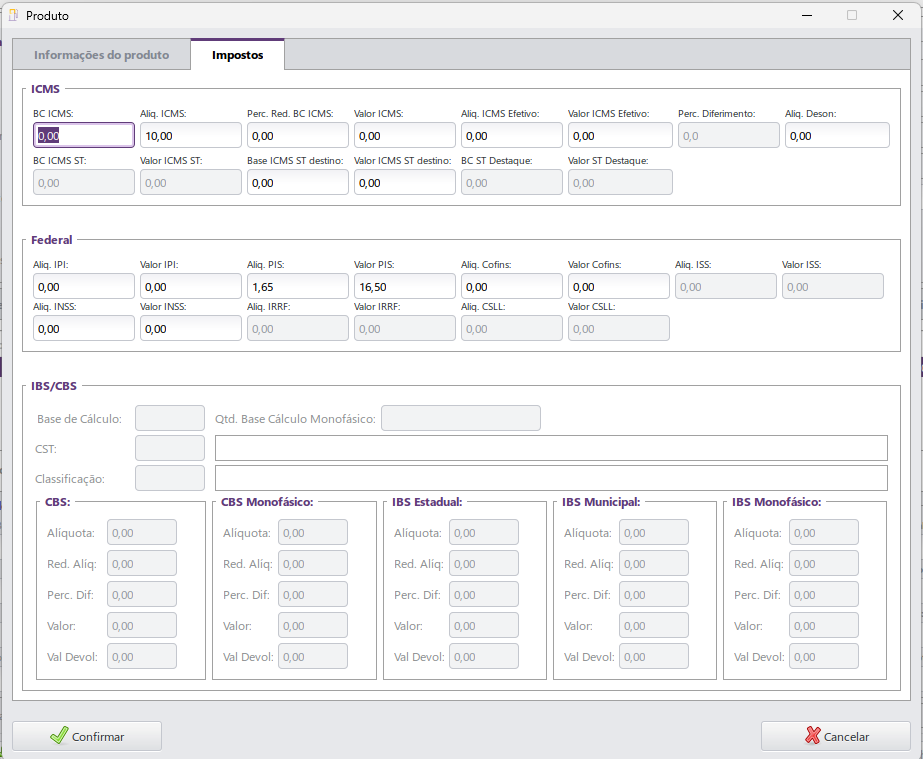Click the Aliq. IPI input field
This screenshot has height=759, width=923.
[84, 287]
